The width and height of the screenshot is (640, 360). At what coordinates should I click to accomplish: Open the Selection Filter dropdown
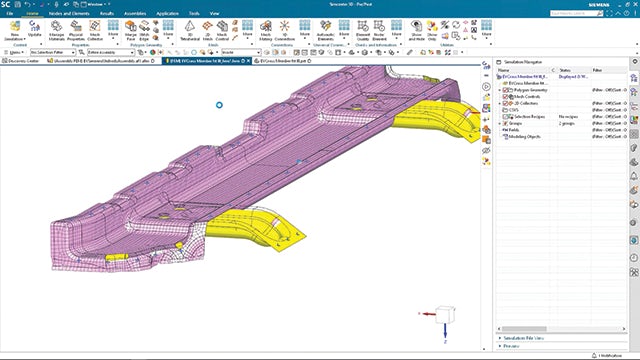53,52
